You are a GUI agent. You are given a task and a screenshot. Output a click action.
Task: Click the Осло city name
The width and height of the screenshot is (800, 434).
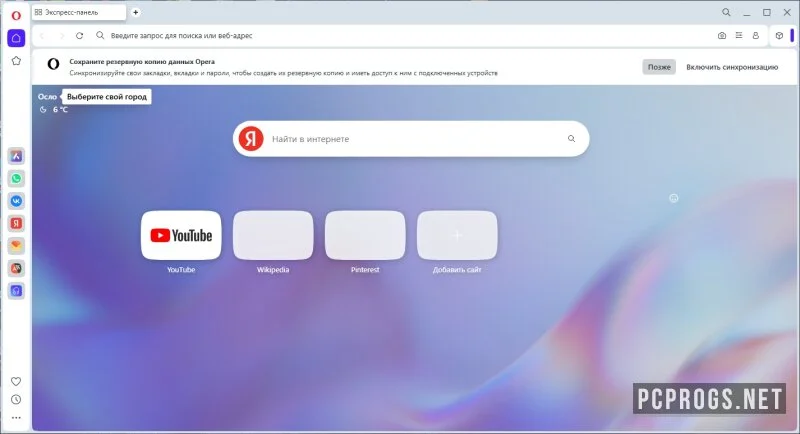(47, 96)
